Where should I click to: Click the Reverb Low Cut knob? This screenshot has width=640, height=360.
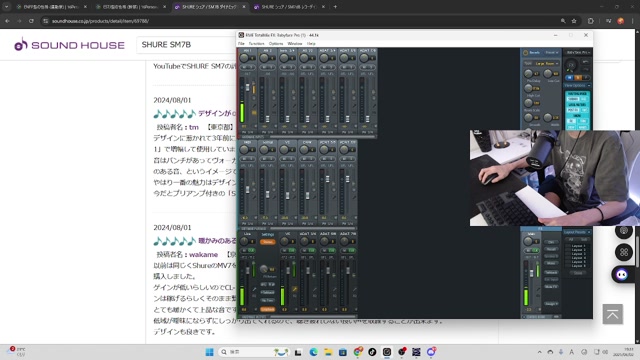pos(548,73)
